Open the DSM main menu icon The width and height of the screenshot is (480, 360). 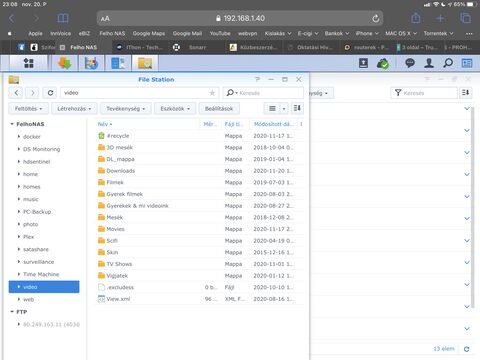[x=29, y=63]
